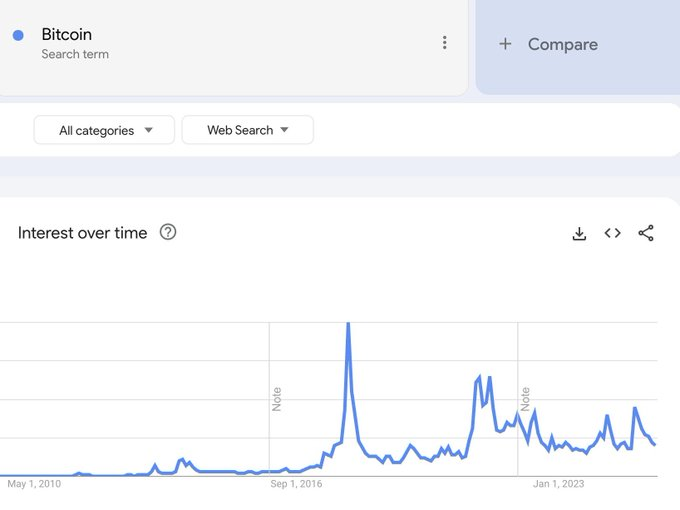
Task: Open the Interest over time help icon
Action: pyautogui.click(x=168, y=232)
